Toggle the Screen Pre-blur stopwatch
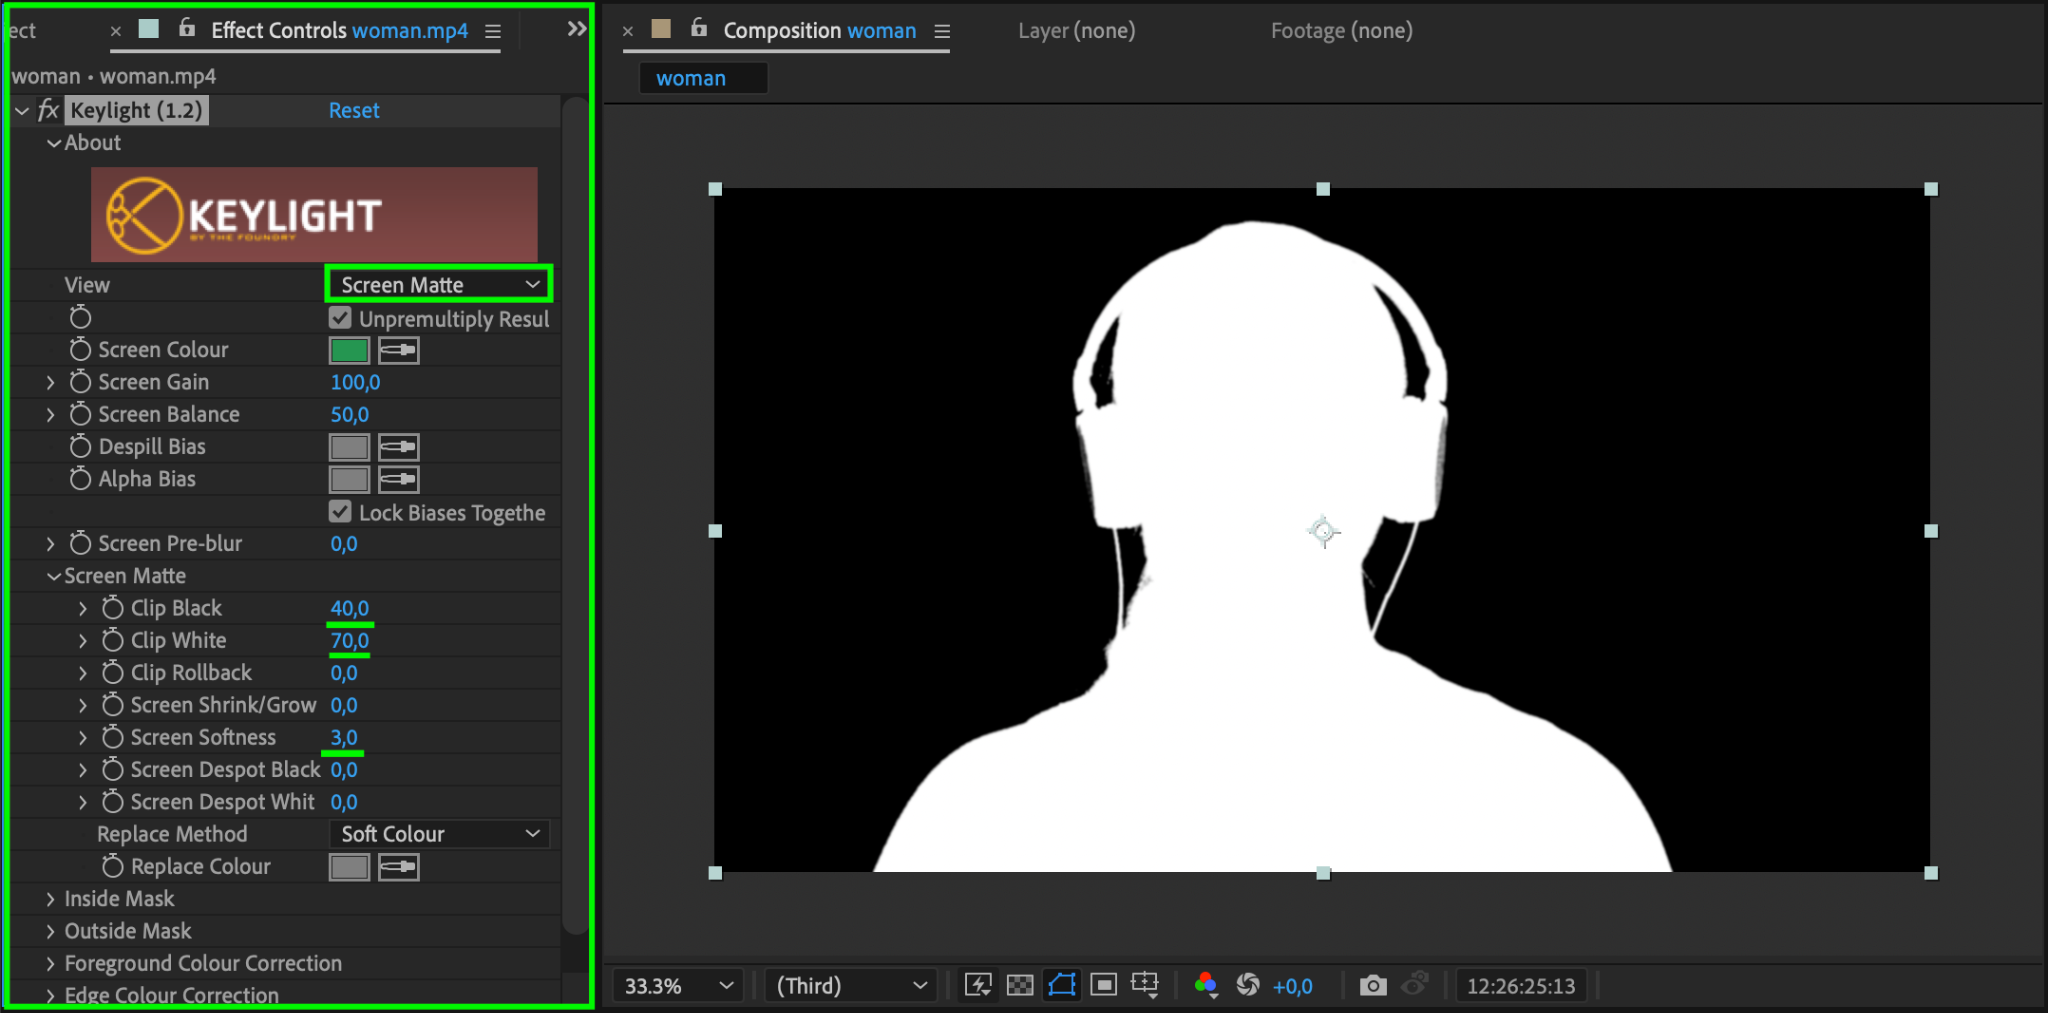The image size is (2048, 1013). [80, 542]
